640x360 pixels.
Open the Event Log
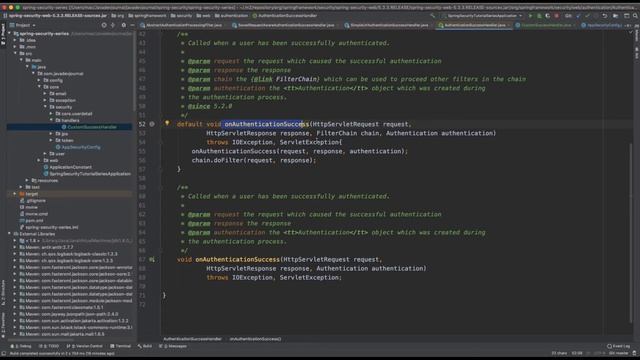coord(618,346)
